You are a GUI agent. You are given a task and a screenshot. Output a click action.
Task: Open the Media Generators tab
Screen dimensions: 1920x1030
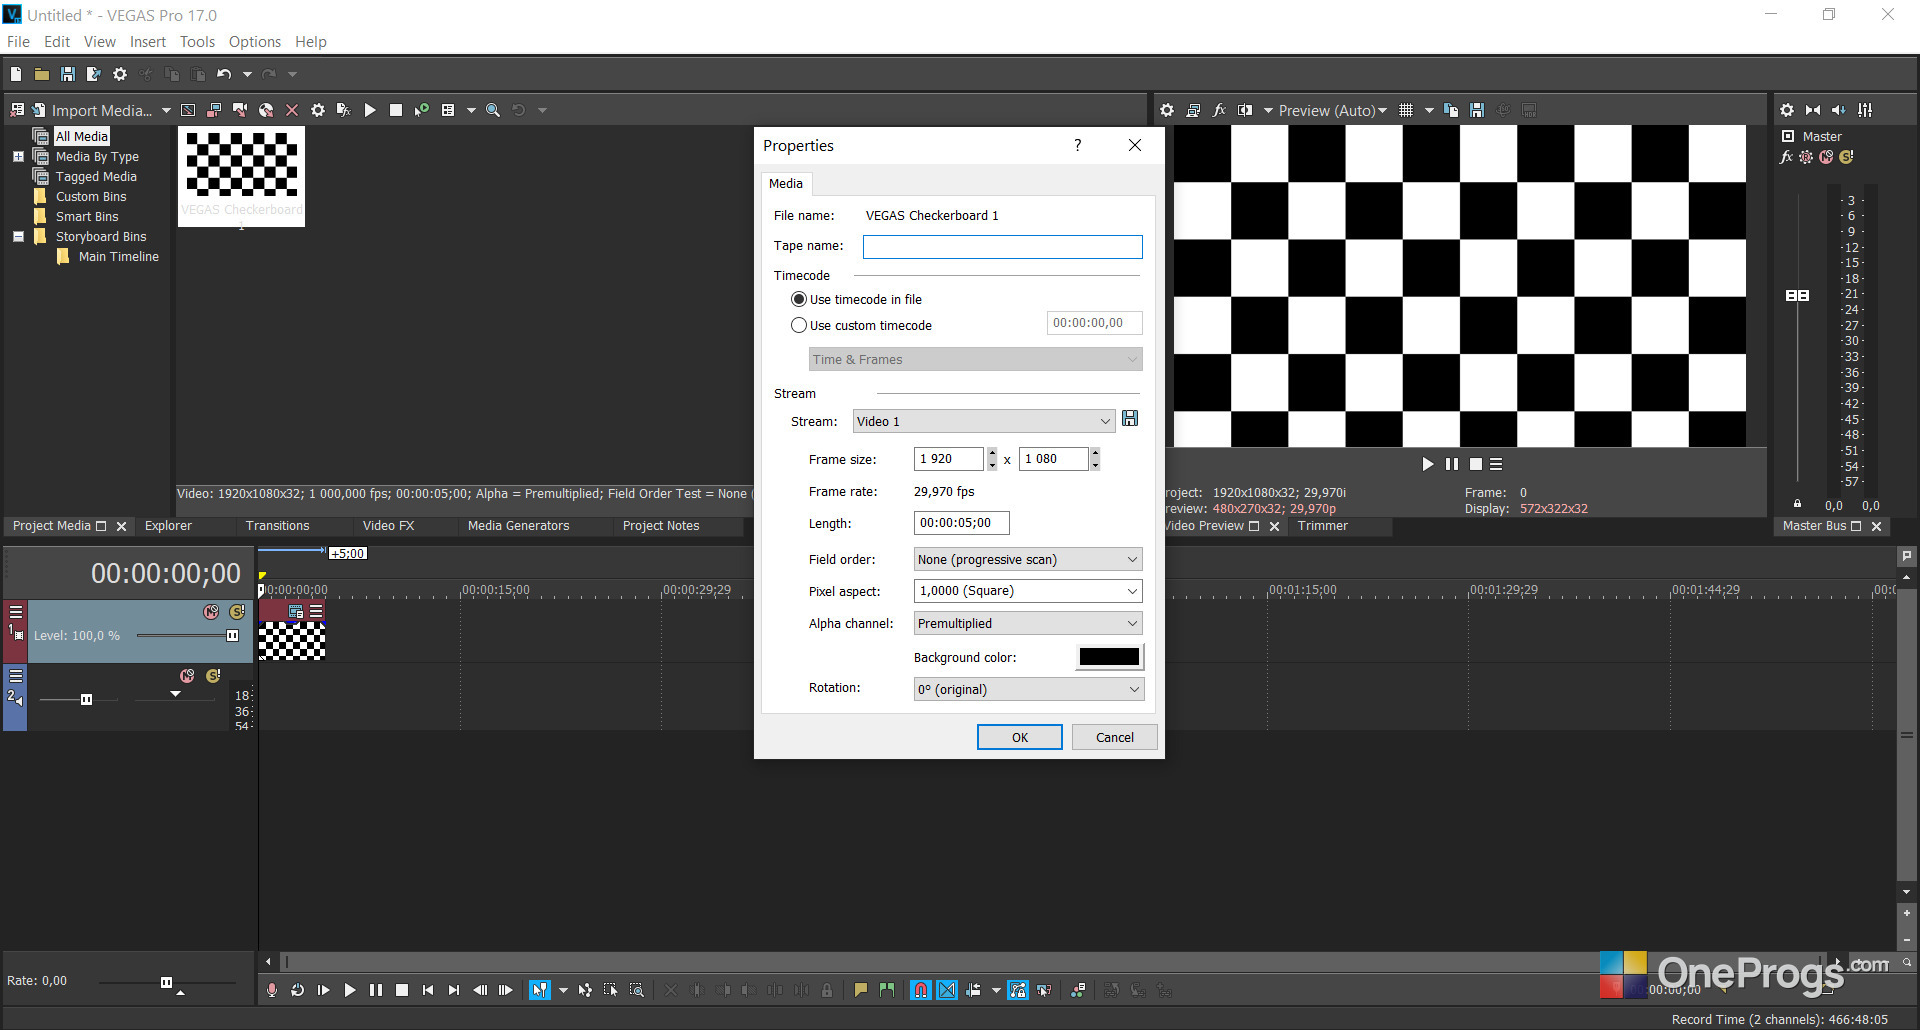tap(518, 526)
